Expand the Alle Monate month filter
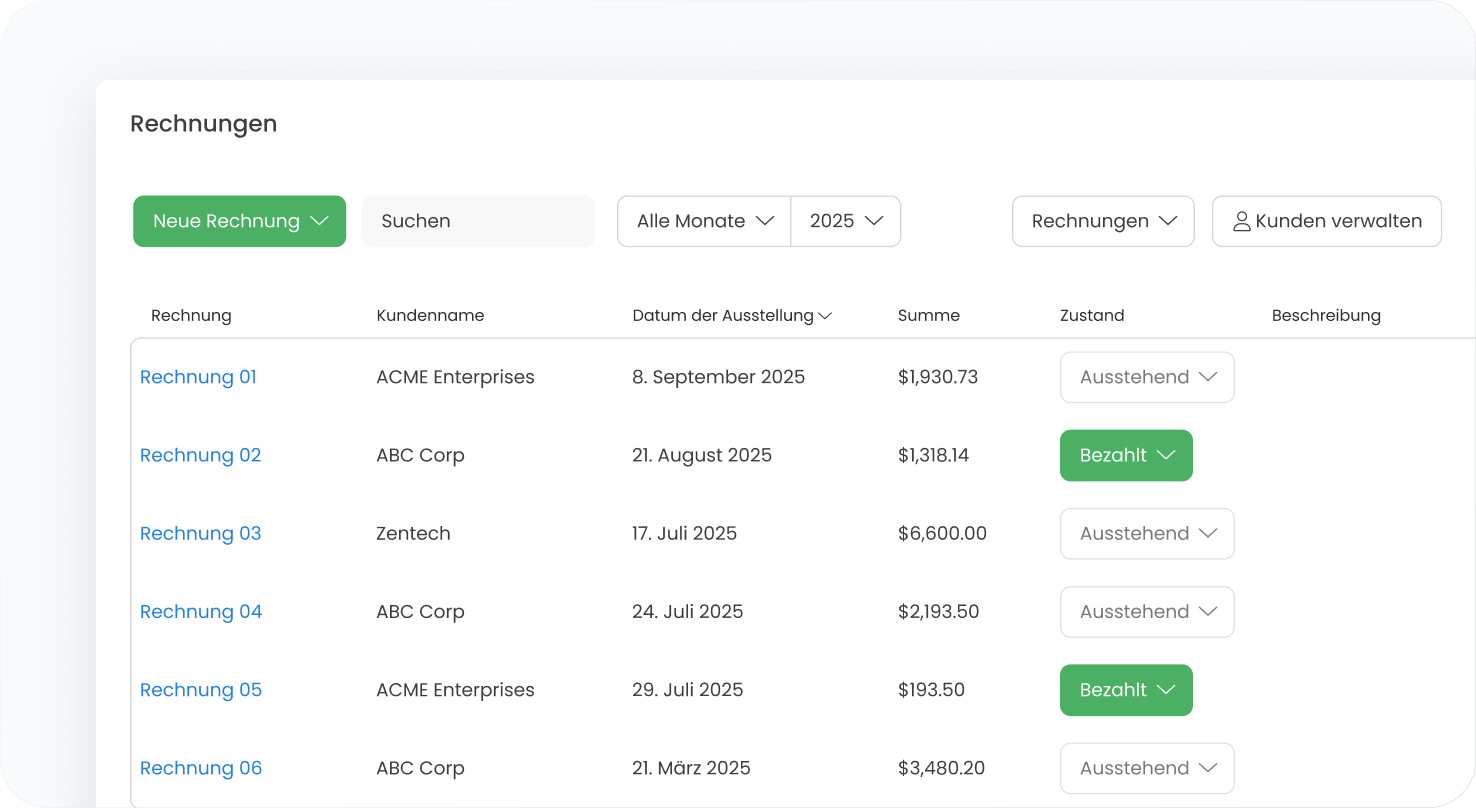The width and height of the screenshot is (1476, 808). pyautogui.click(x=704, y=221)
